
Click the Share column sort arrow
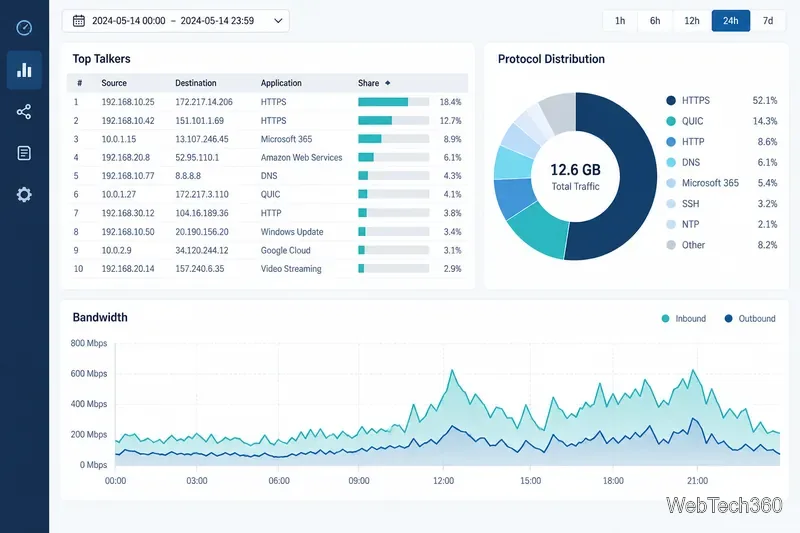[388, 83]
